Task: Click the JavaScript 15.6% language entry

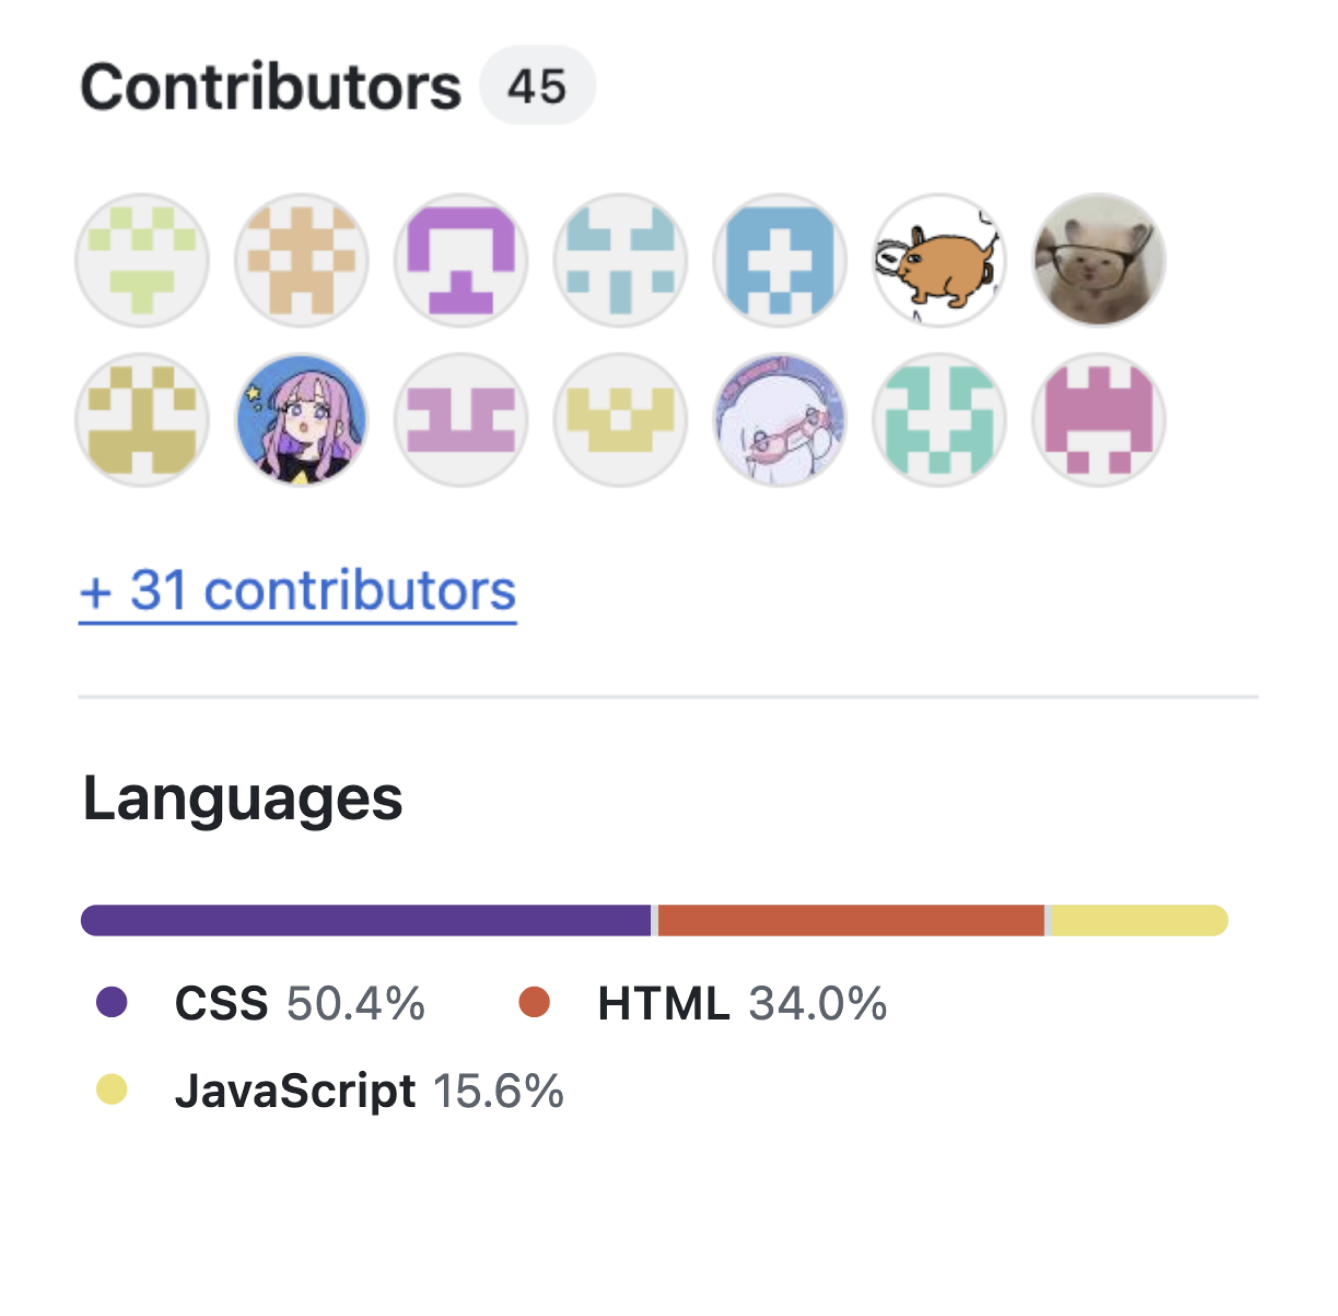Action: 370,1091
